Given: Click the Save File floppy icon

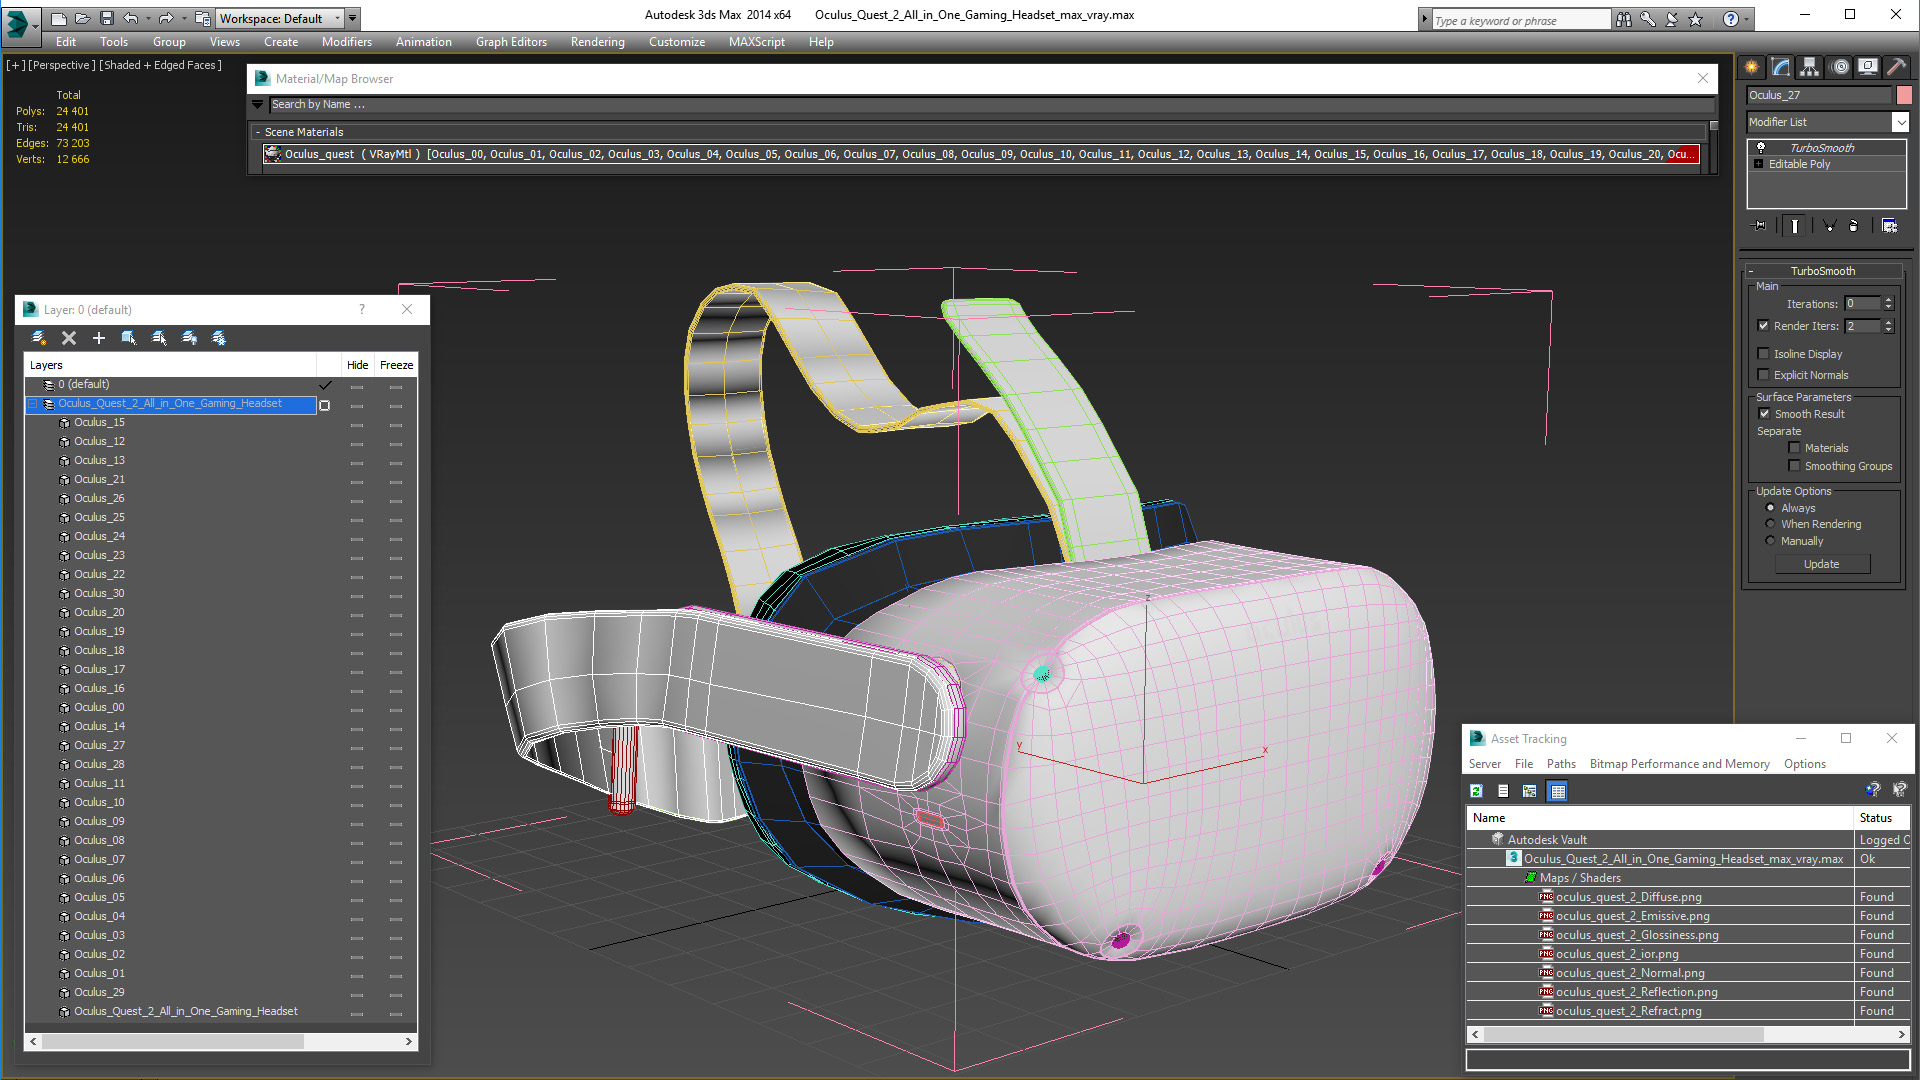Looking at the screenshot, I should coord(107,18).
